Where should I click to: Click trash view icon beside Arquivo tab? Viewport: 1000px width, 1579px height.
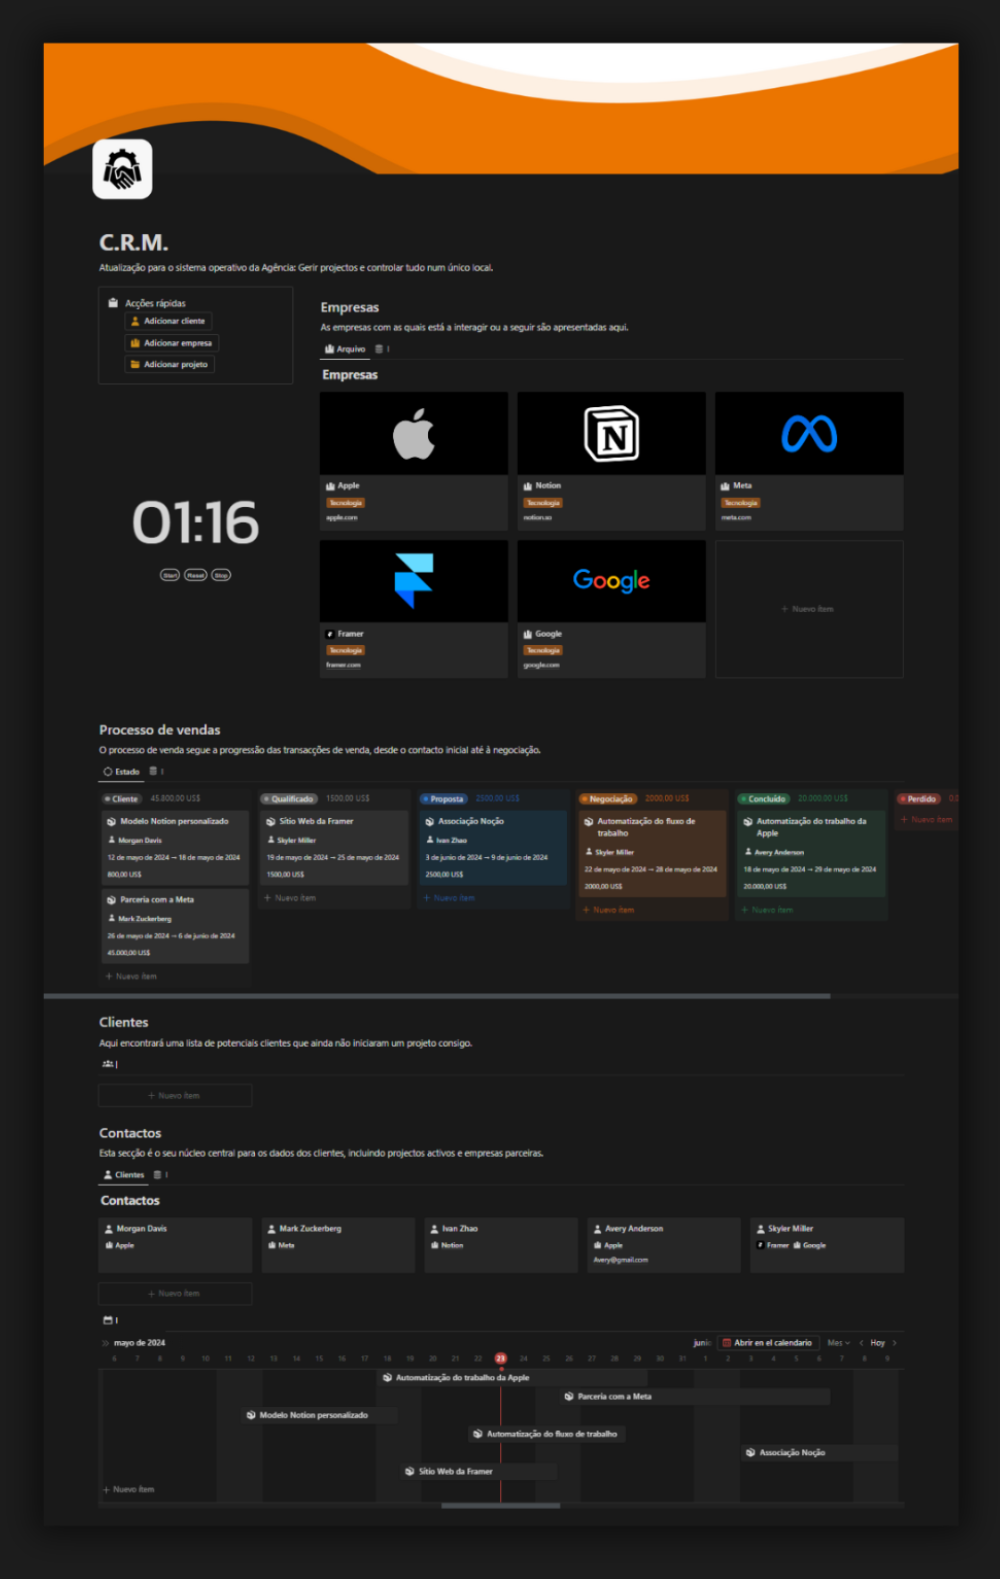tap(380, 349)
